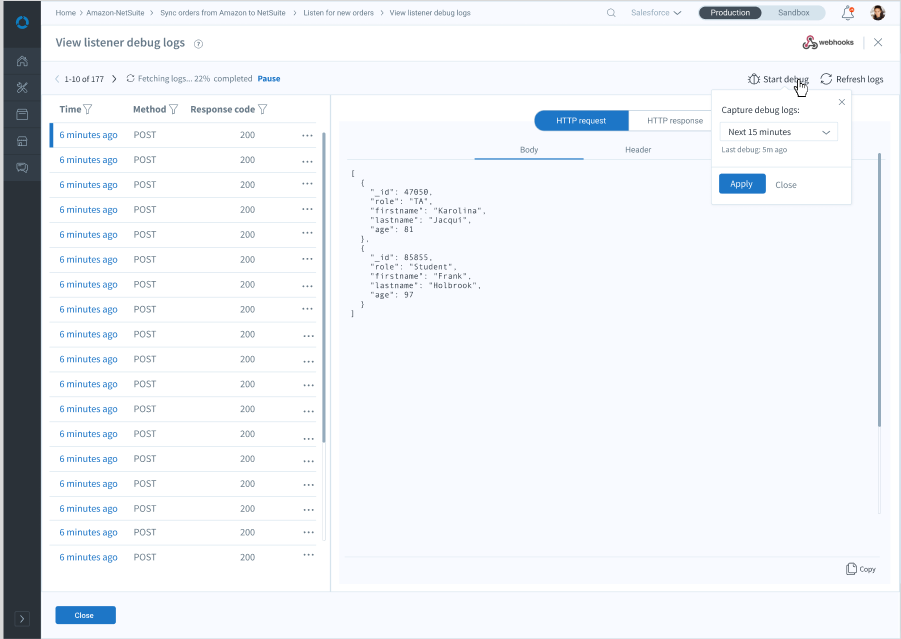The image size is (901, 639).
Task: Select the Body tab
Action: click(x=529, y=150)
